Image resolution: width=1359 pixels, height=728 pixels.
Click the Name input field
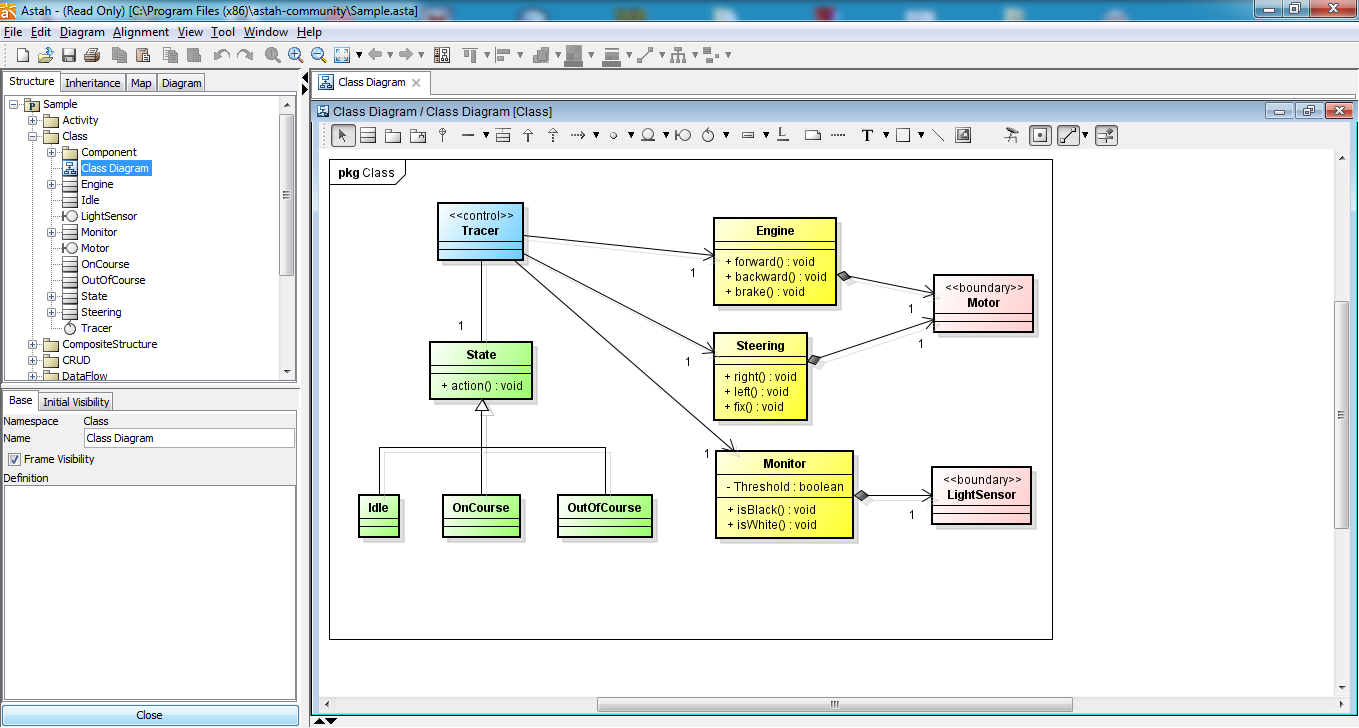coord(189,438)
